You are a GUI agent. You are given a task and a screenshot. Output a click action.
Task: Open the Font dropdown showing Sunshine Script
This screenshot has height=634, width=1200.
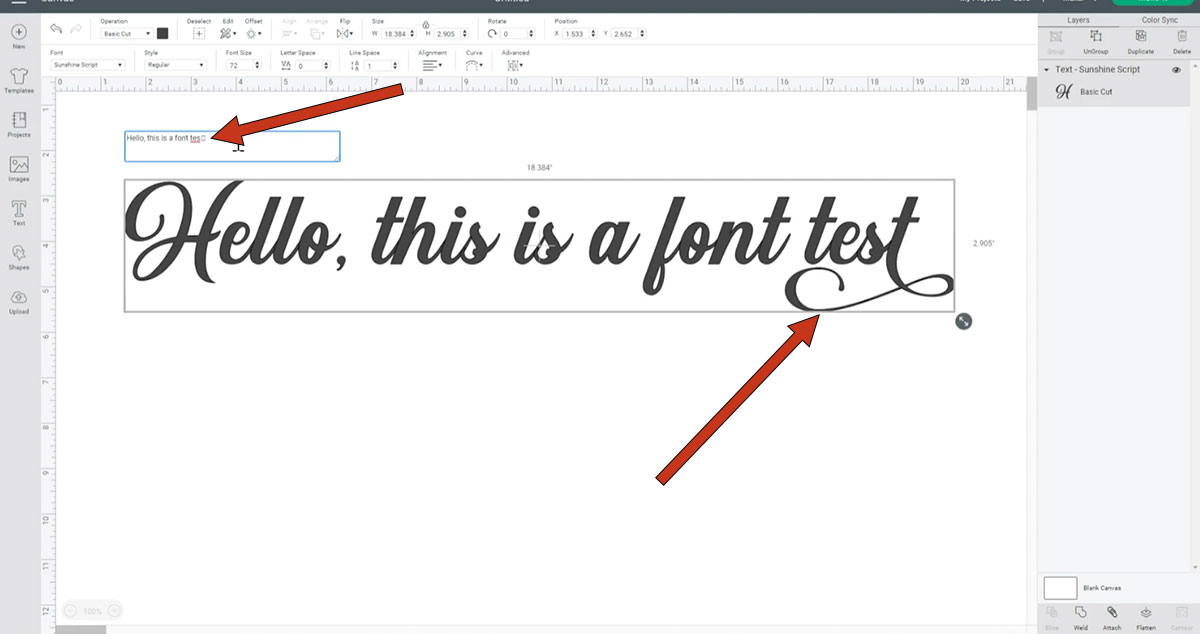(87, 65)
